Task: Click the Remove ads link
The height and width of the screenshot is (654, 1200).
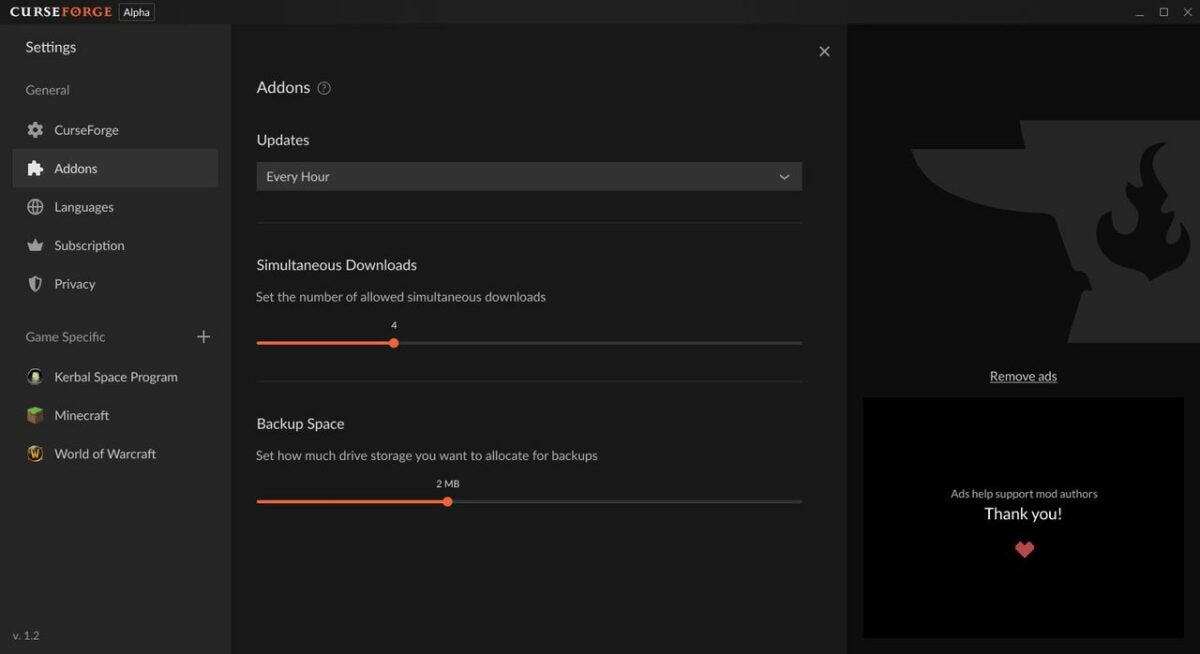Action: [x=1023, y=376]
